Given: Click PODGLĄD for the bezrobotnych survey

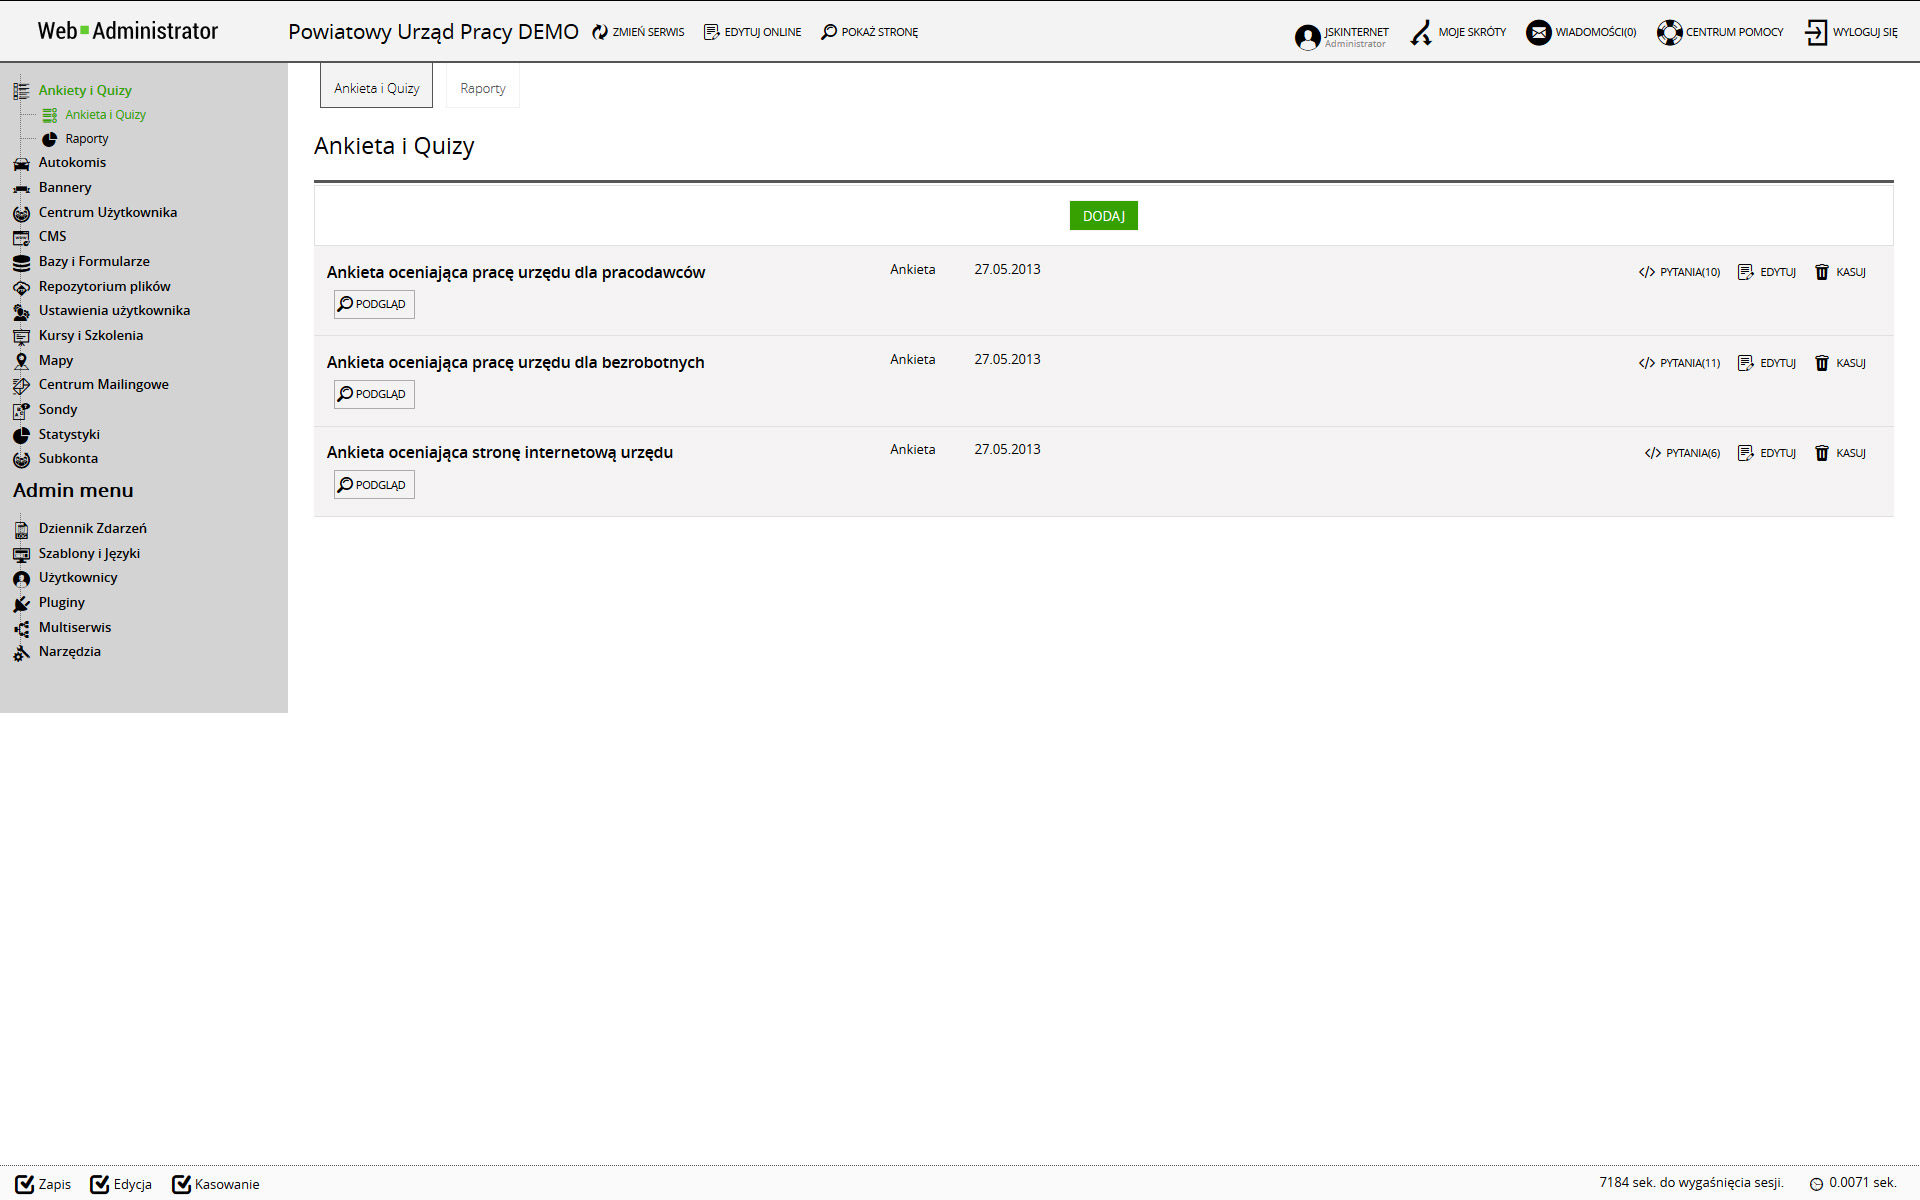Looking at the screenshot, I should (373, 394).
